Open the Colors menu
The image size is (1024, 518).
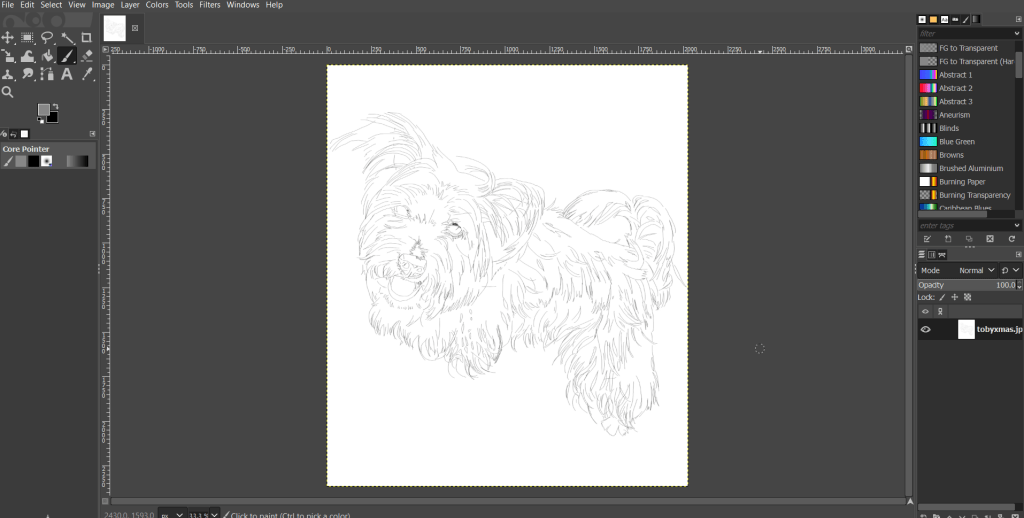157,5
